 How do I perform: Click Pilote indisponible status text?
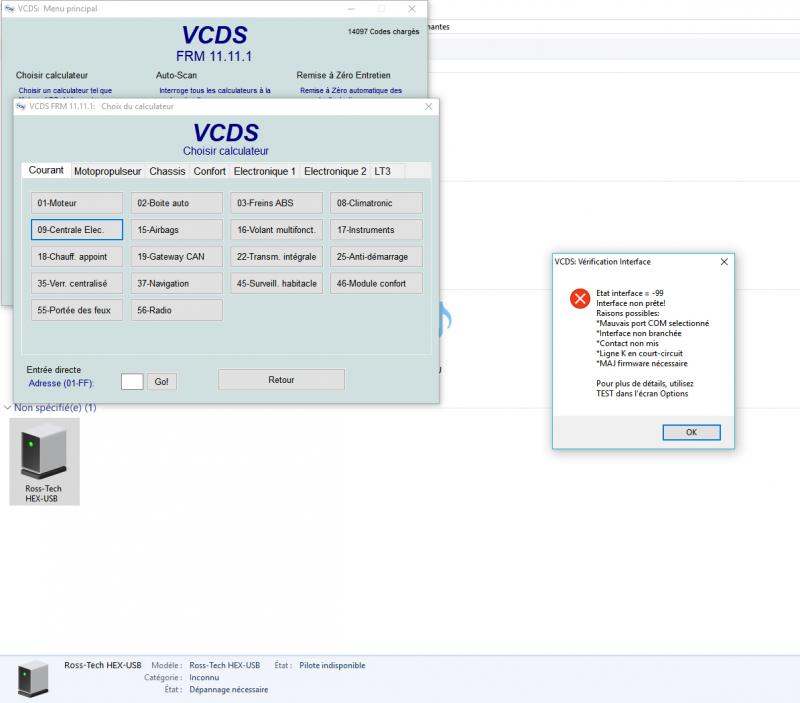click(x=332, y=665)
